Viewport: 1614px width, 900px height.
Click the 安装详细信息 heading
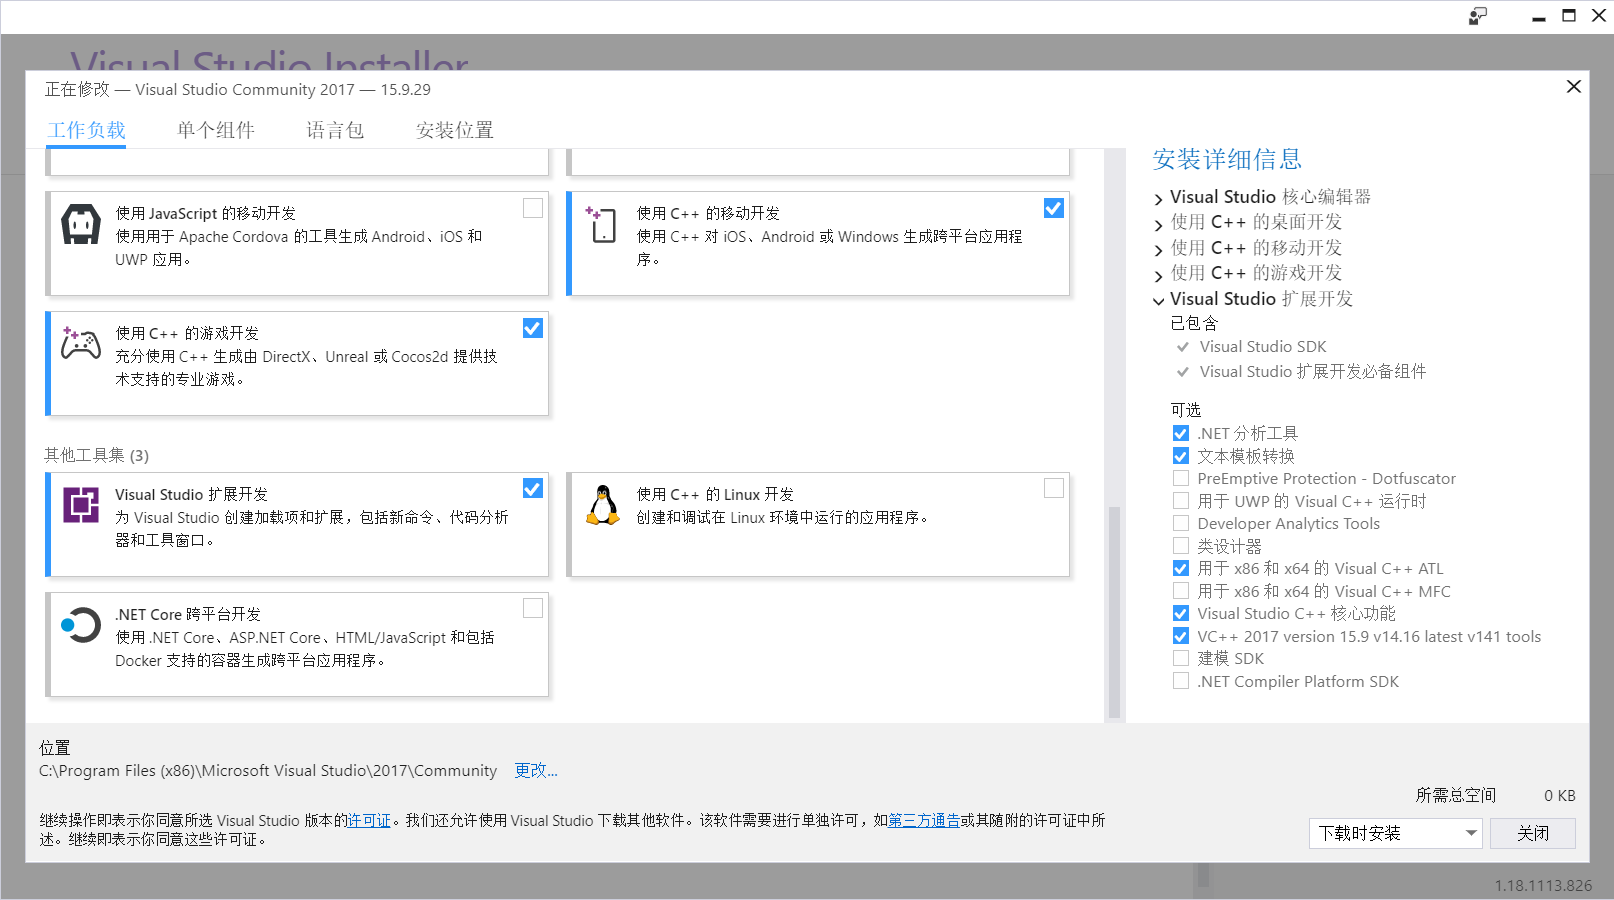[x=1227, y=159]
